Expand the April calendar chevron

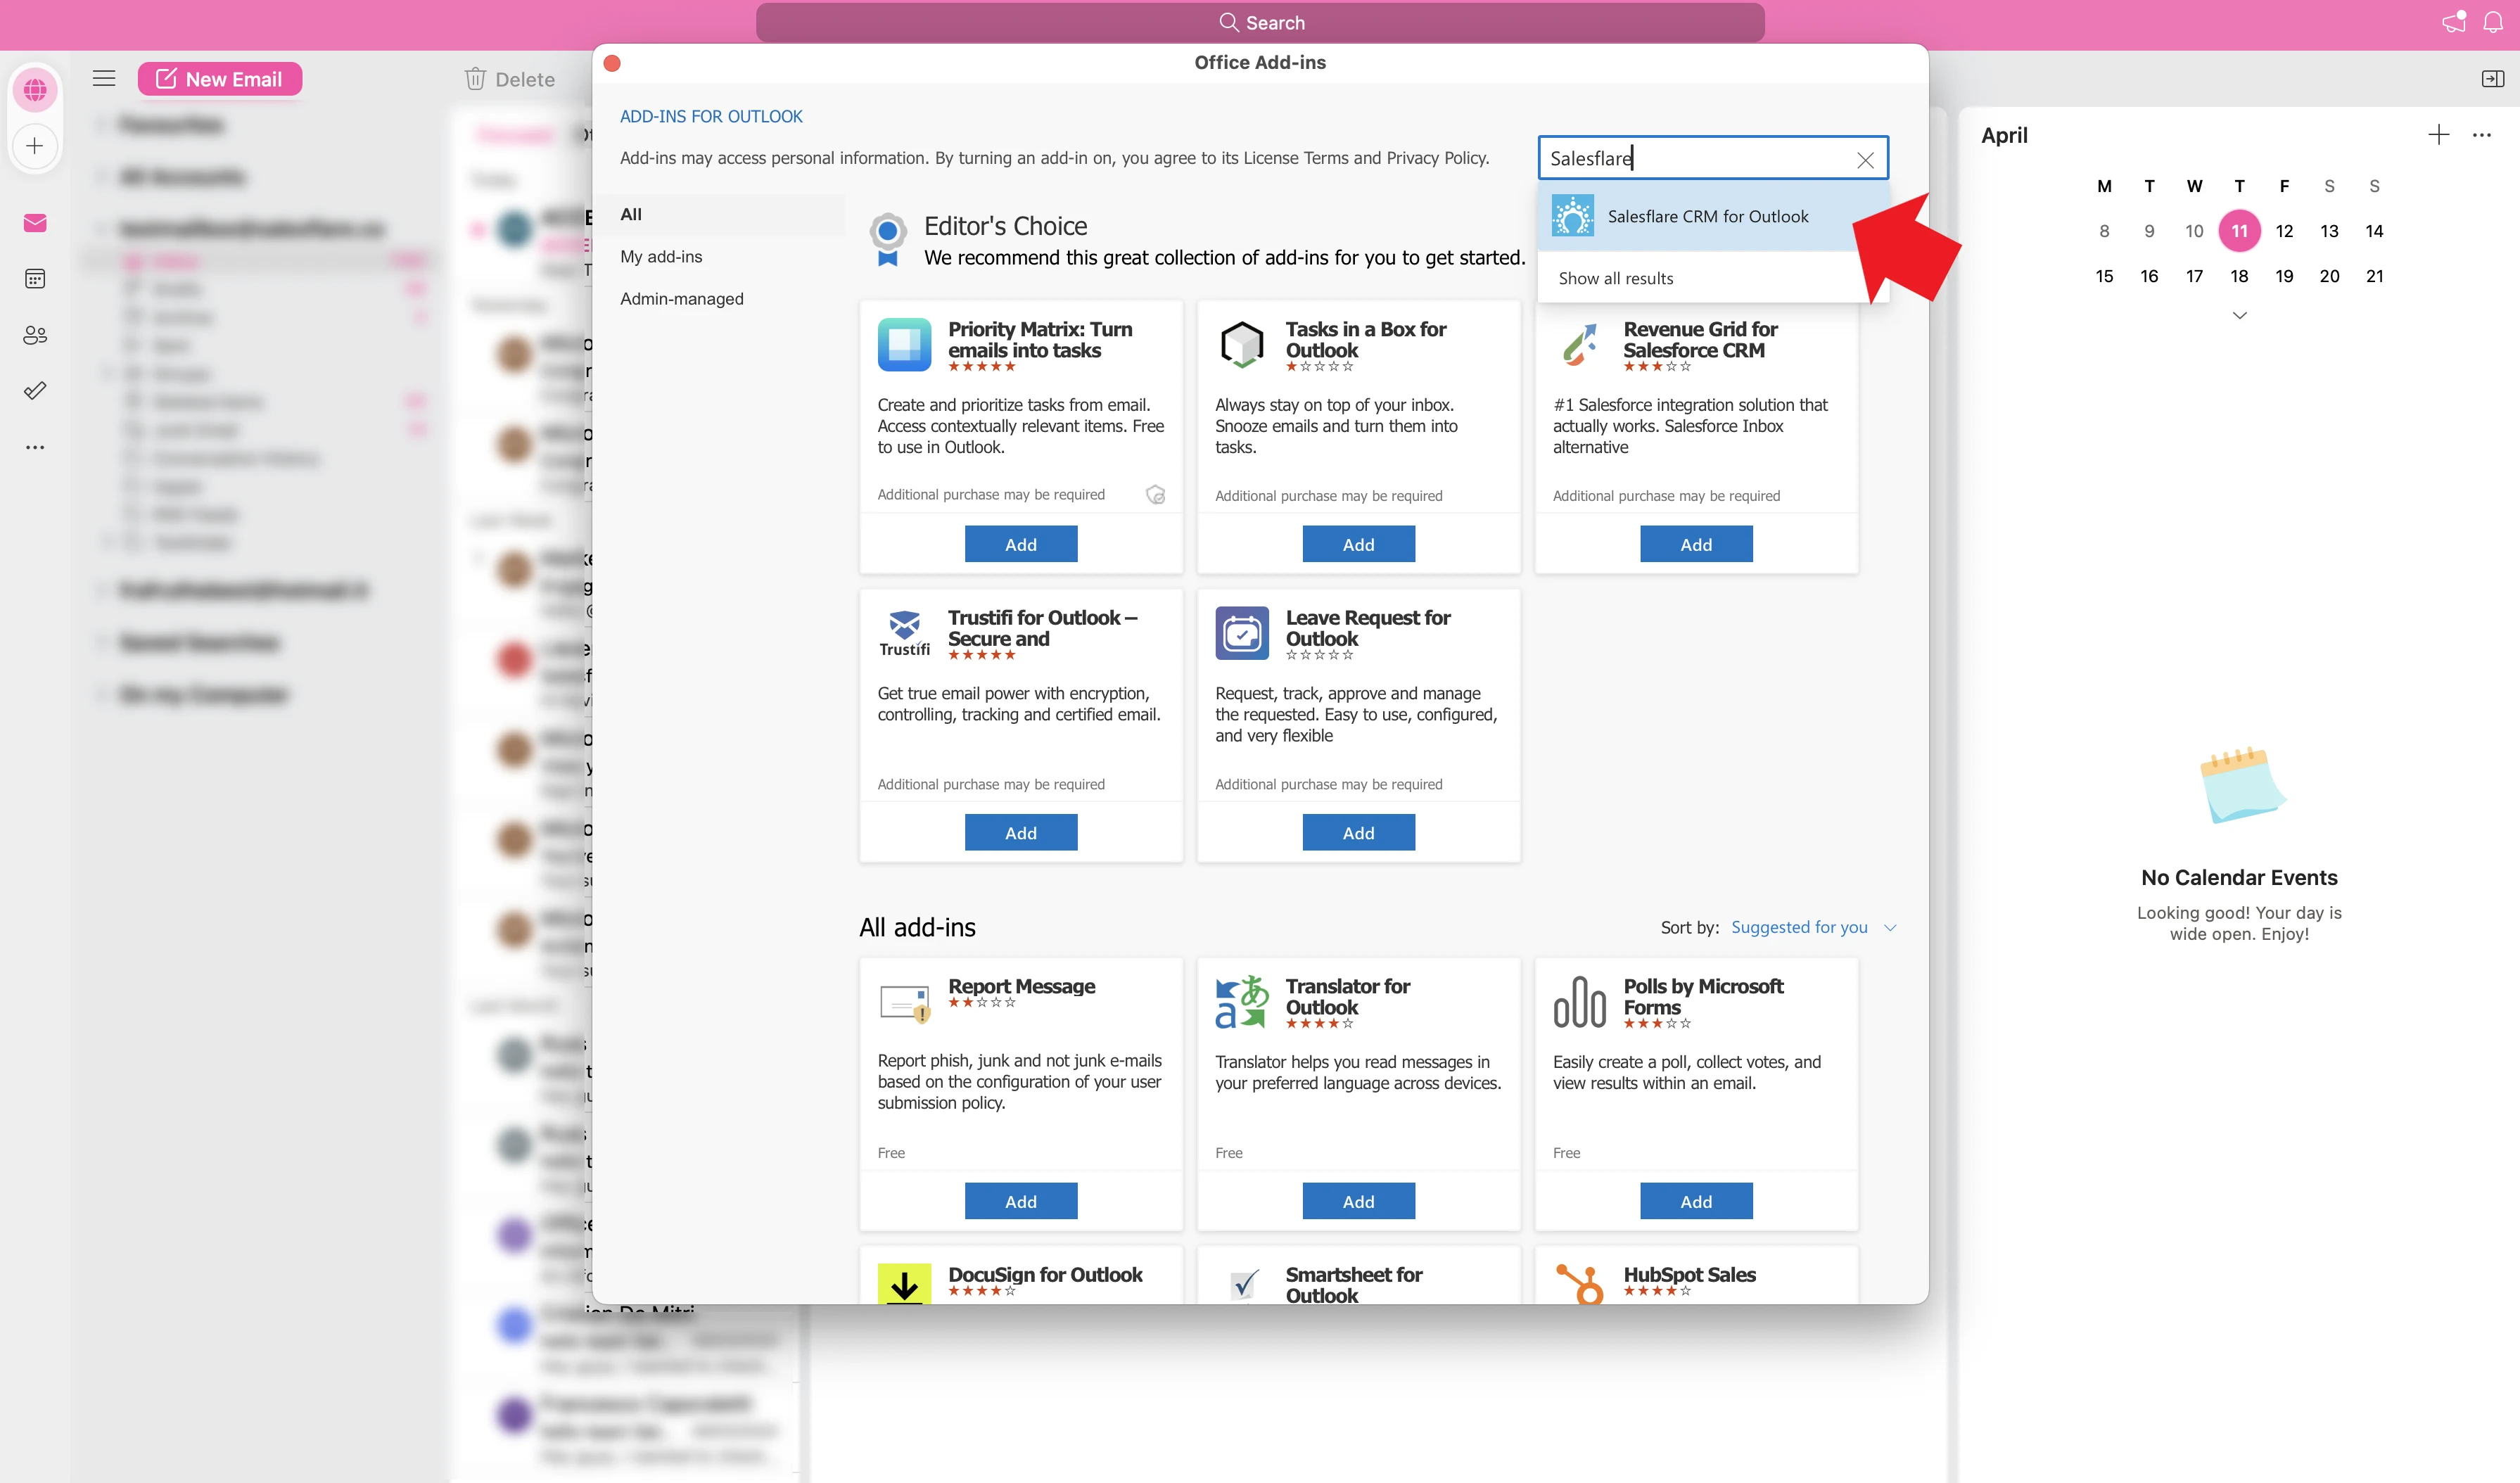pyautogui.click(x=2239, y=315)
